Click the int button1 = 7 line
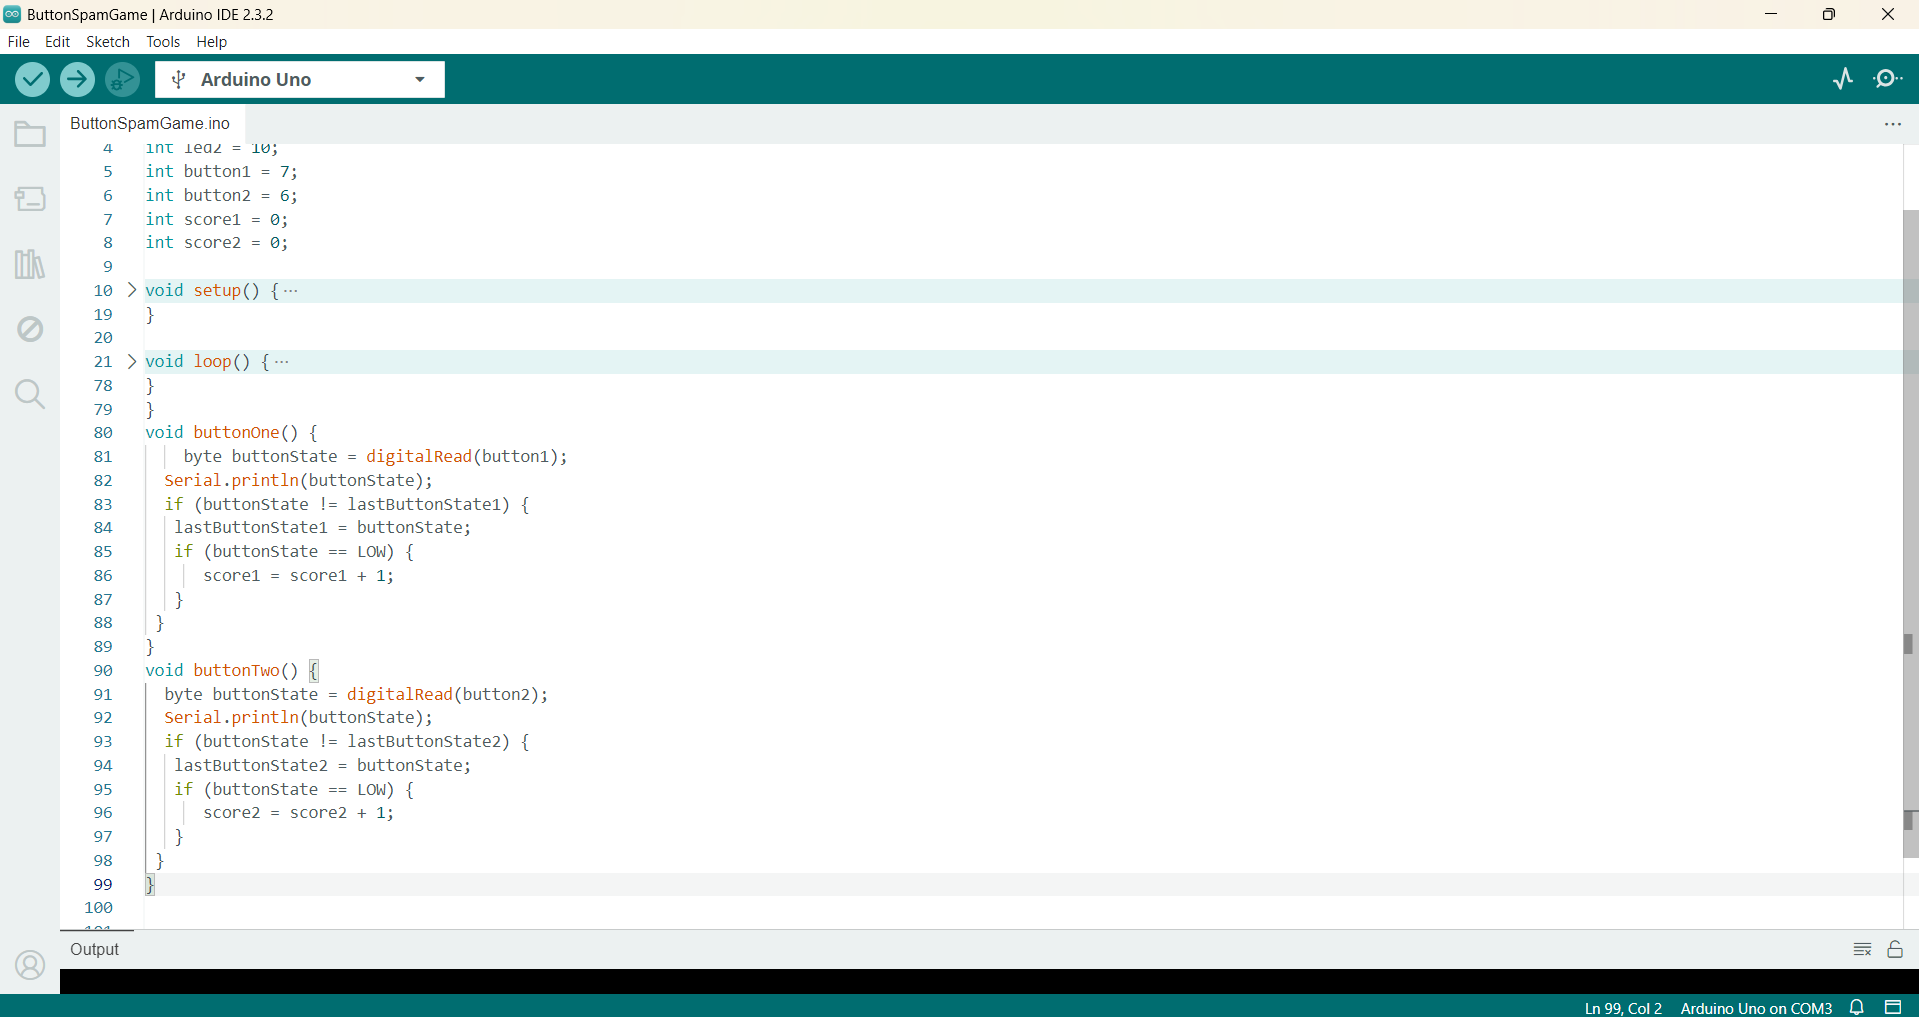1919x1017 pixels. pyautogui.click(x=221, y=171)
